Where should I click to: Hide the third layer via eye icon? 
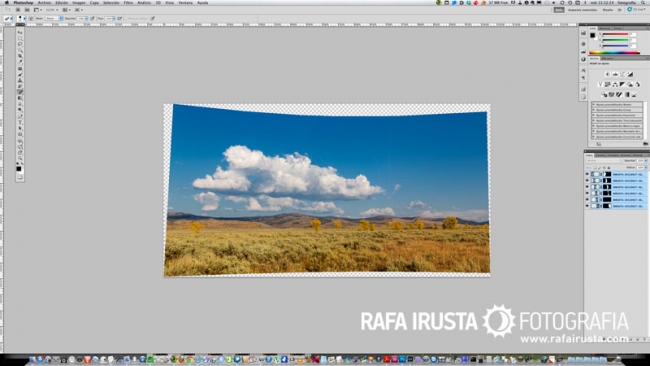click(x=587, y=187)
